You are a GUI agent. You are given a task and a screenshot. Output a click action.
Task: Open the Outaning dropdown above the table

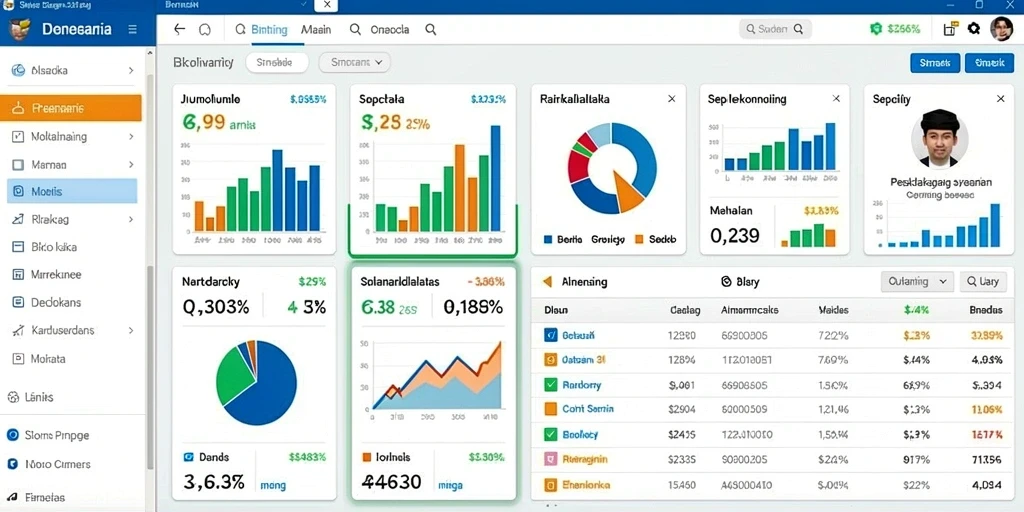pyautogui.click(x=918, y=281)
